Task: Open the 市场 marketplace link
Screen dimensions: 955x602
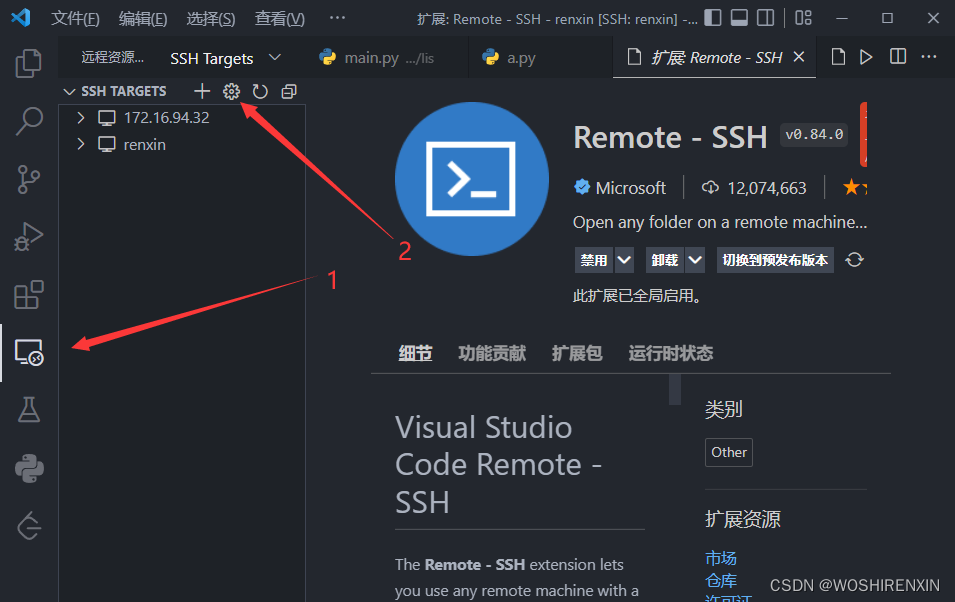Action: [x=721, y=558]
